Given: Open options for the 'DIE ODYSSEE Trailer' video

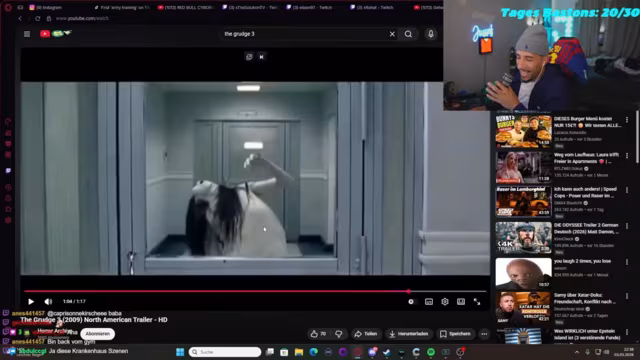Looking at the screenshot, I should pos(627,226).
